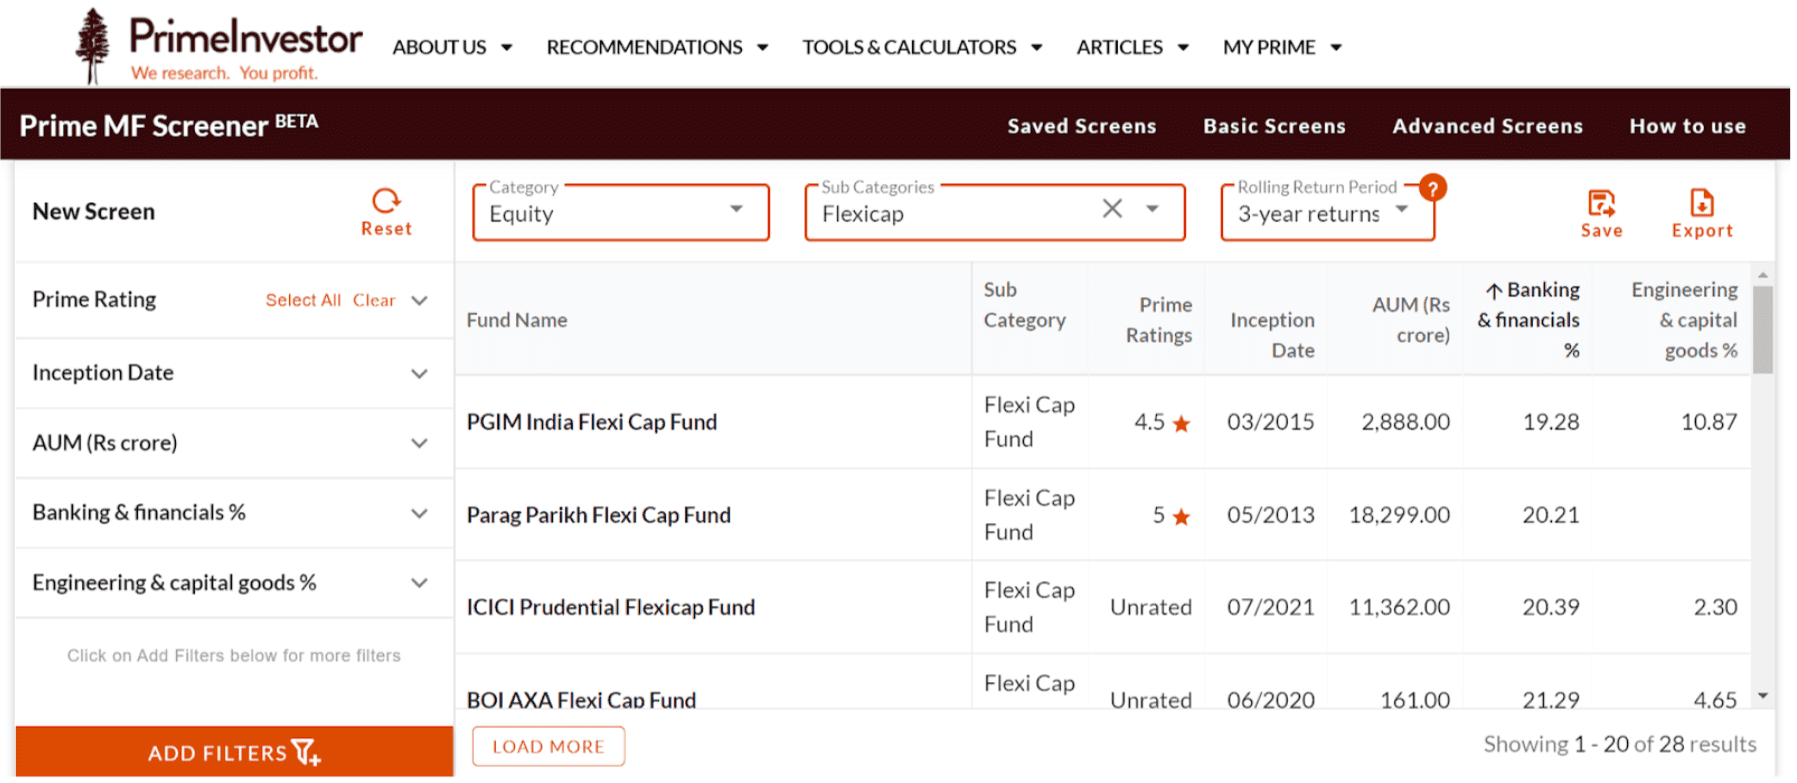
Task: Click the engineering value 2.30
Action: [x=1715, y=608]
